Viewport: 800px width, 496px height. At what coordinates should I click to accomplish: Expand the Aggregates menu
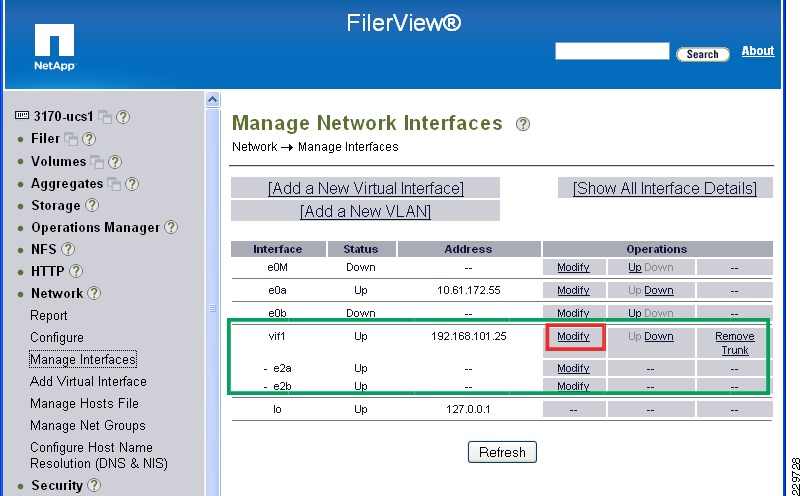[67, 184]
